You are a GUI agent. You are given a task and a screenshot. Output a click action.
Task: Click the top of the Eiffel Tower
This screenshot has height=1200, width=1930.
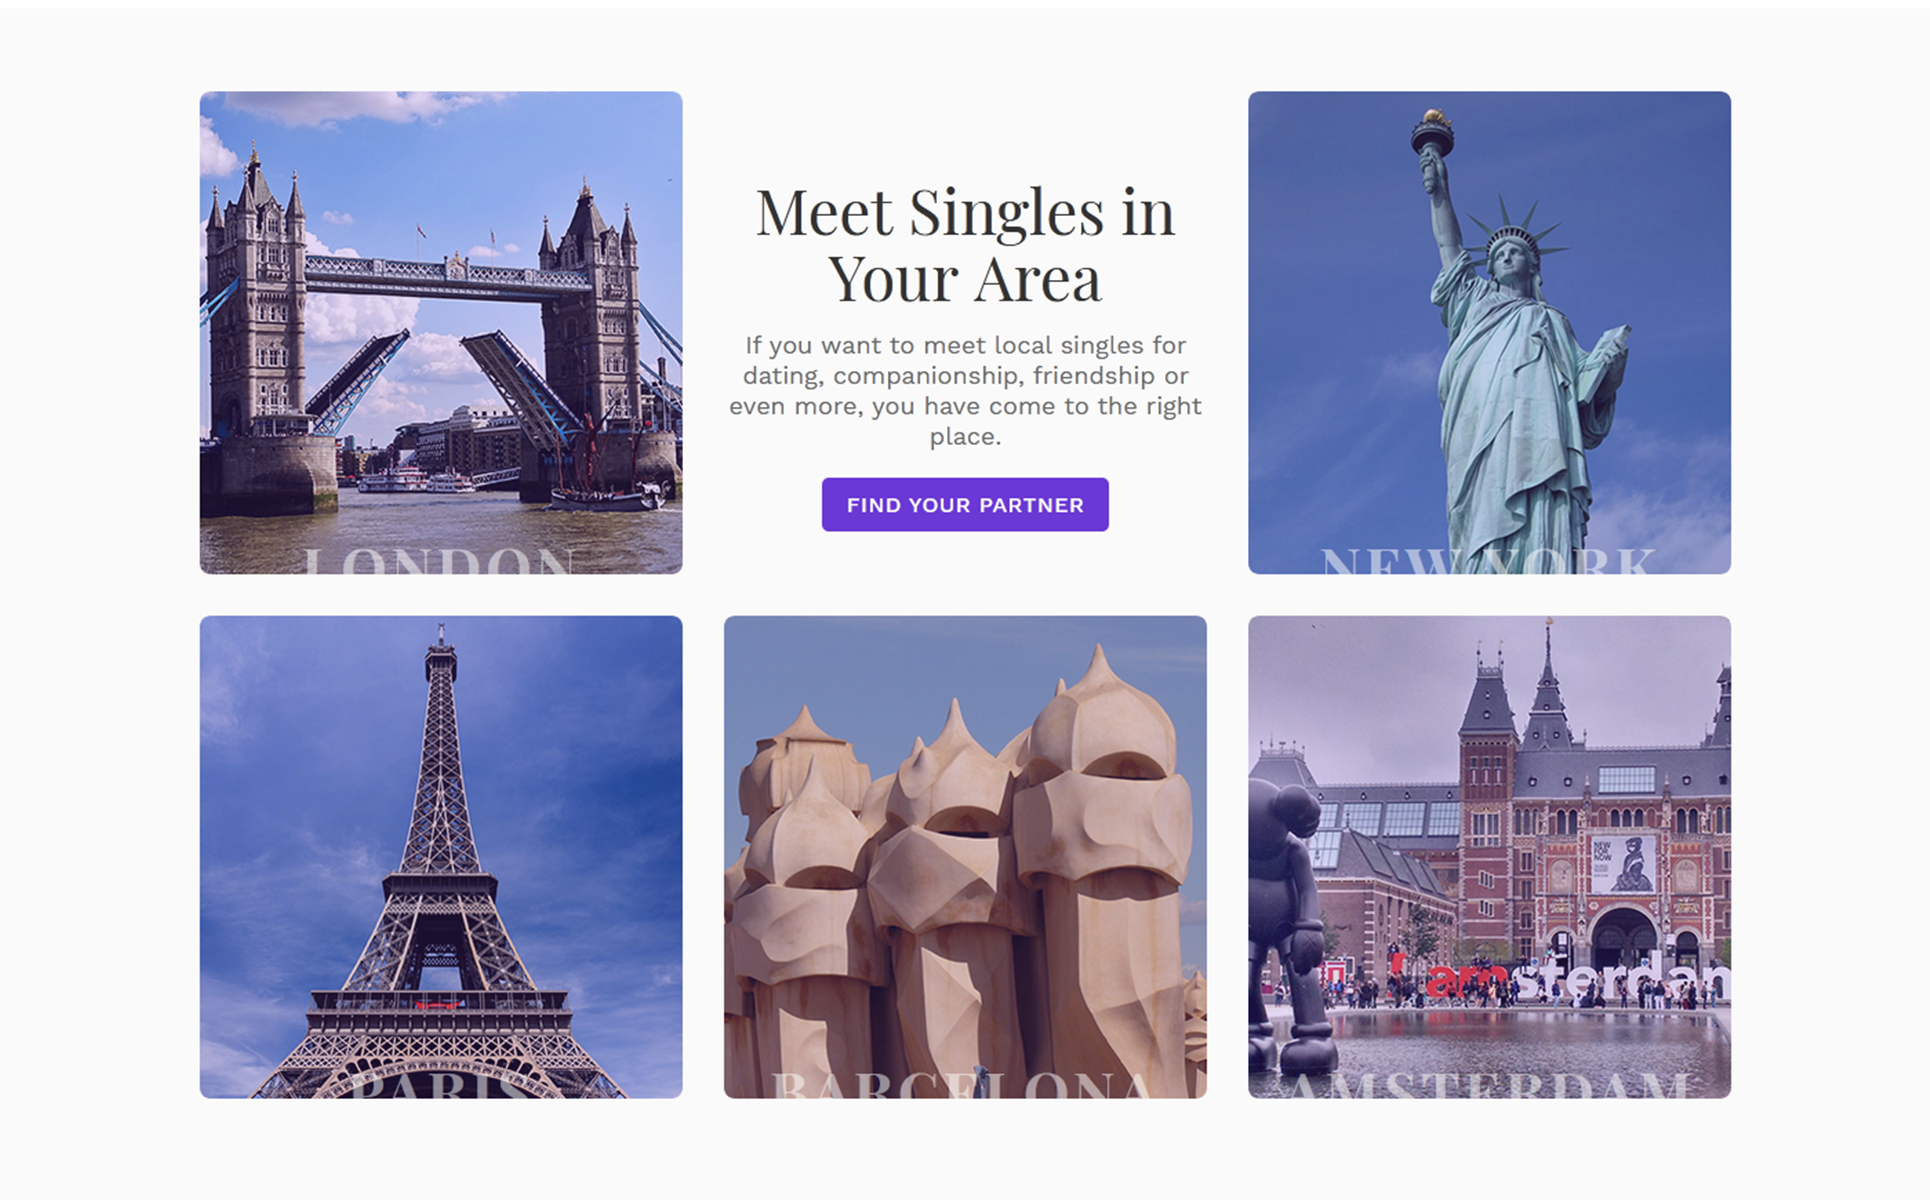point(440,652)
